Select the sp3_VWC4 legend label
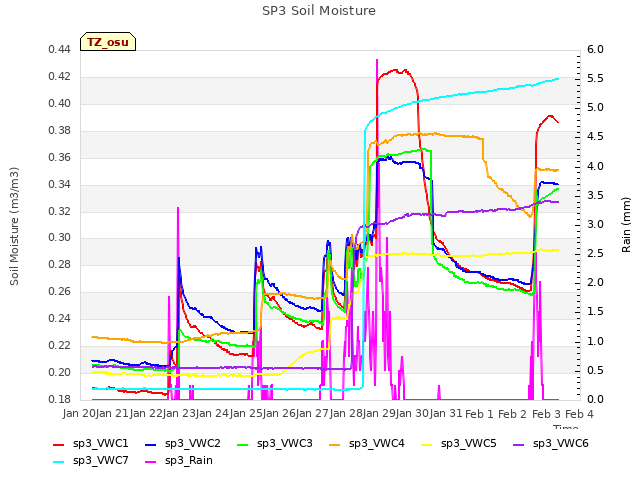The height and width of the screenshot is (480, 640). pos(377,444)
